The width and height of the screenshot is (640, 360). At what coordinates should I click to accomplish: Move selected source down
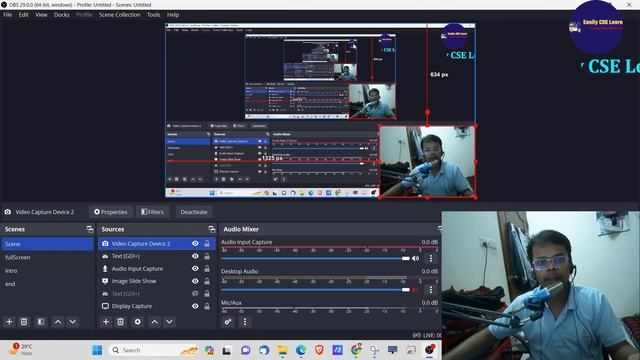click(x=169, y=322)
